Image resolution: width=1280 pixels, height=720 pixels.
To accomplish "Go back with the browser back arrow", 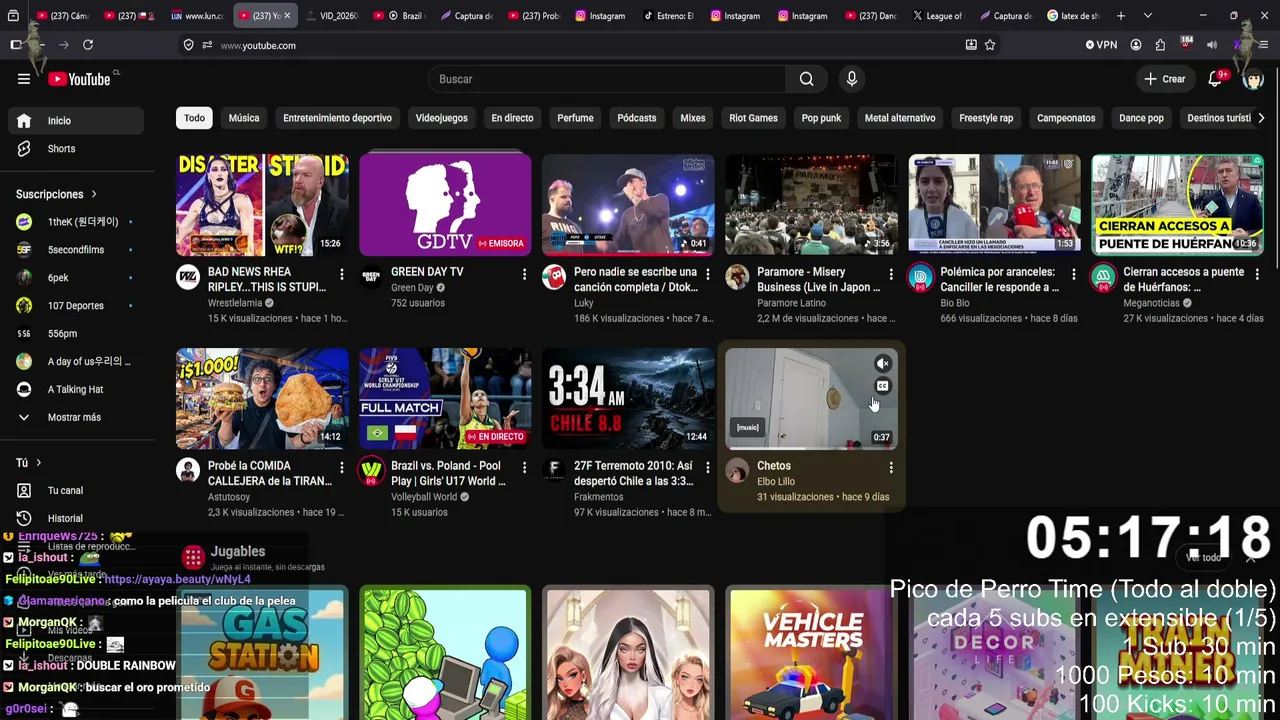I will click(39, 45).
